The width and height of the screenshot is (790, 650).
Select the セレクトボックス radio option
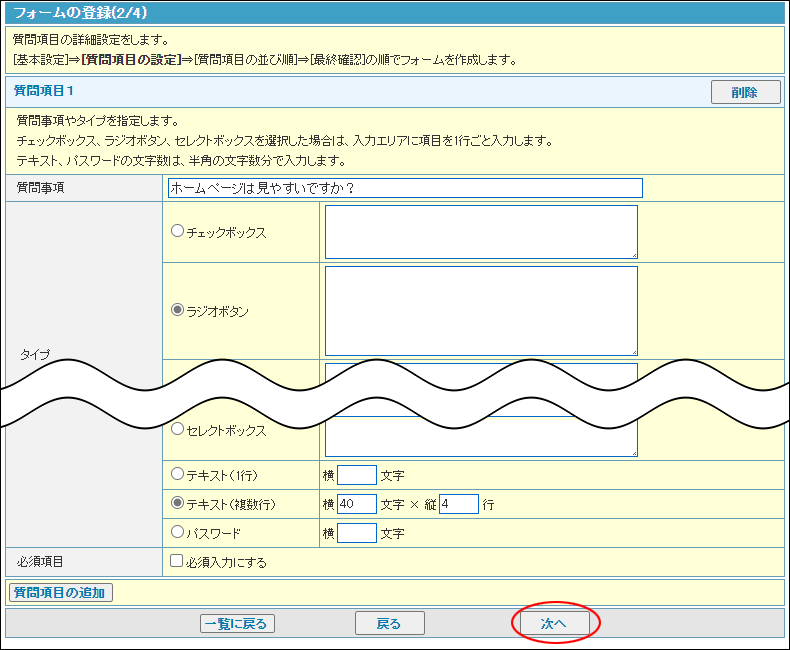click(178, 429)
